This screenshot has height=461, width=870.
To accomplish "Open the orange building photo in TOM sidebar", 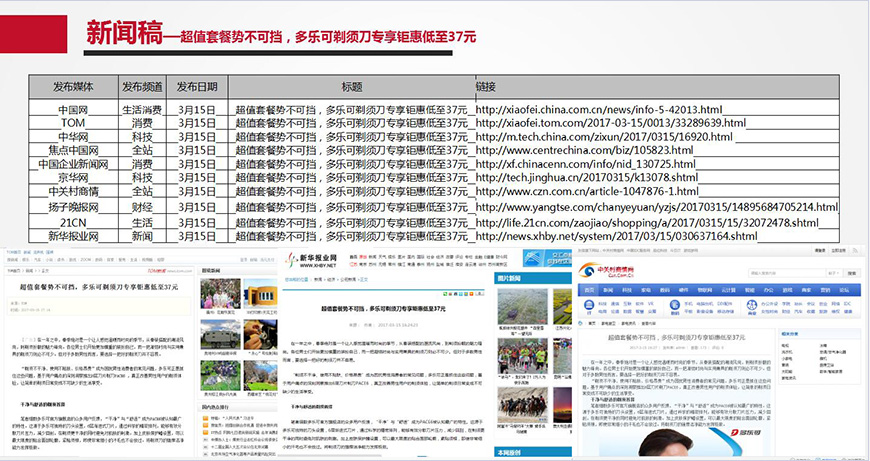I will pos(261,293).
